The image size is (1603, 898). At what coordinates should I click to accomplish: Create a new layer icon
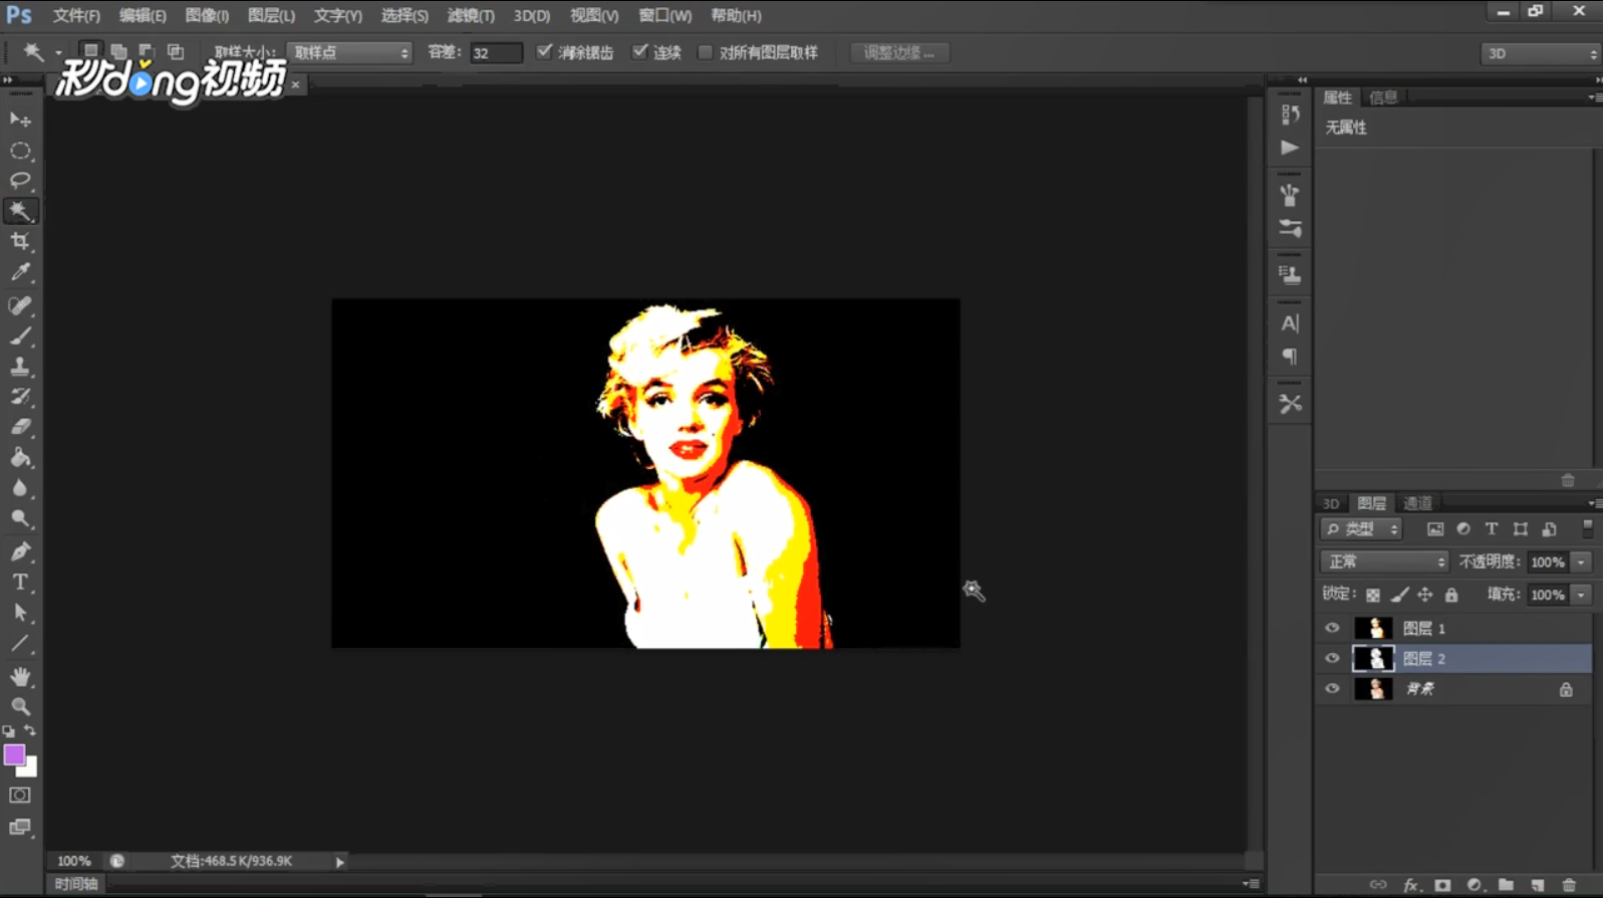click(x=1537, y=885)
